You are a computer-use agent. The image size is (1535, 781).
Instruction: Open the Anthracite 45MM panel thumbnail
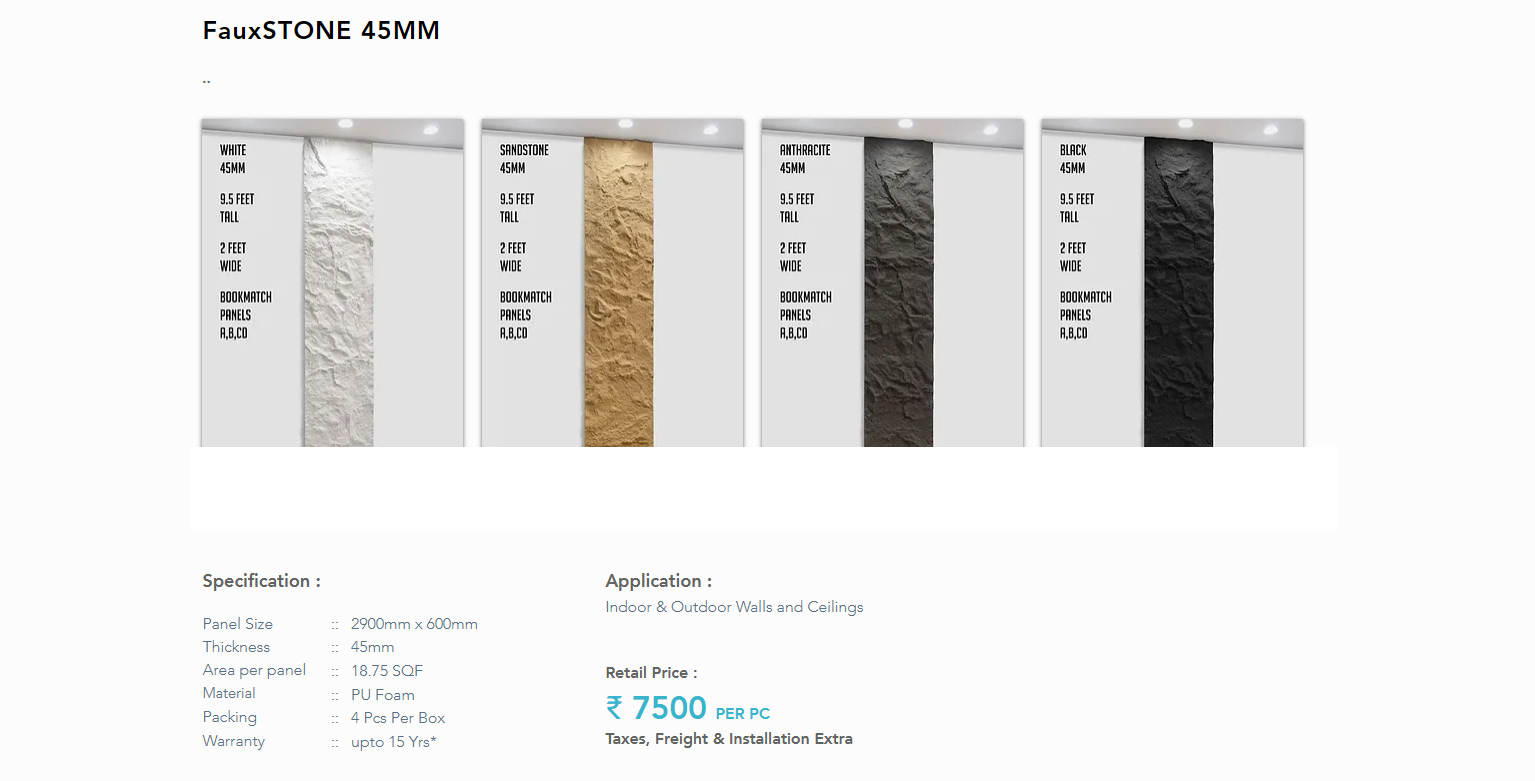click(892, 283)
